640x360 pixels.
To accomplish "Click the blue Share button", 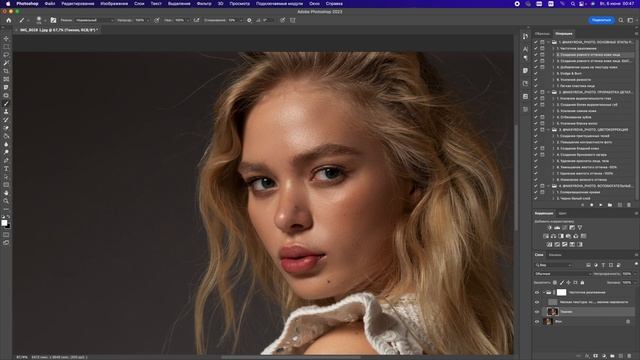I will pyautogui.click(x=601, y=20).
